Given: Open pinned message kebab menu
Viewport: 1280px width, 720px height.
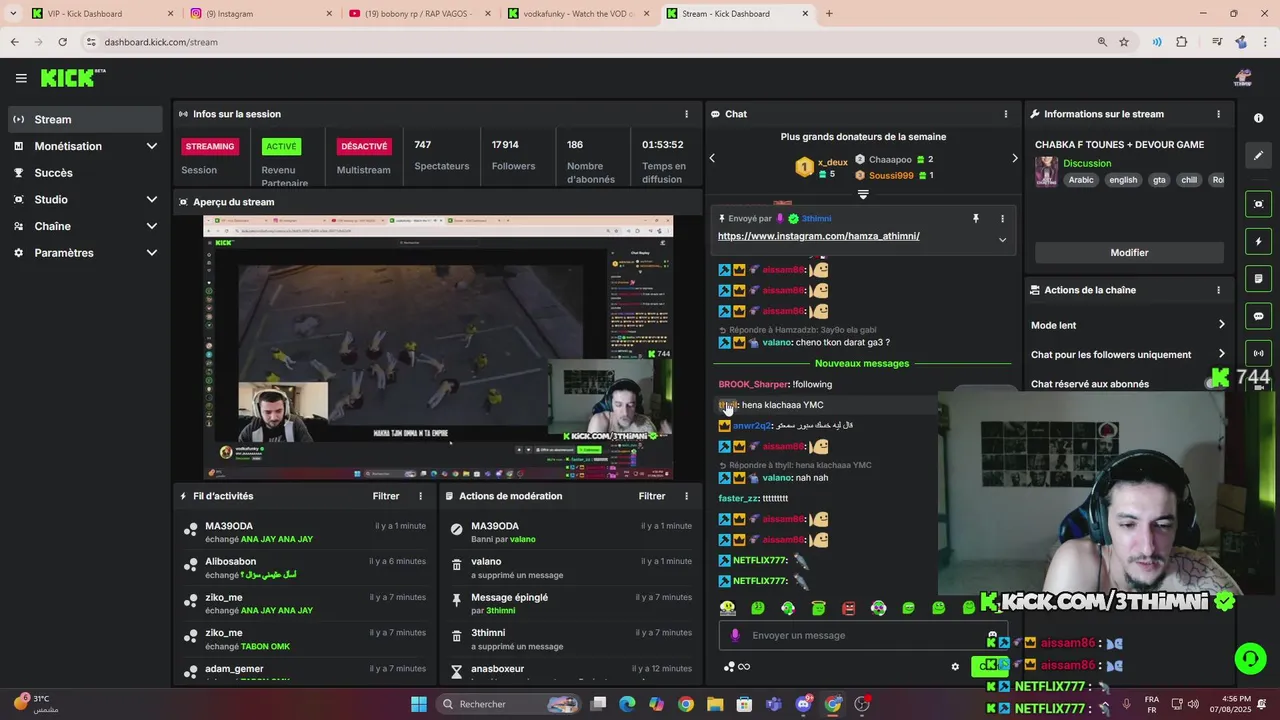Looking at the screenshot, I should (1002, 218).
